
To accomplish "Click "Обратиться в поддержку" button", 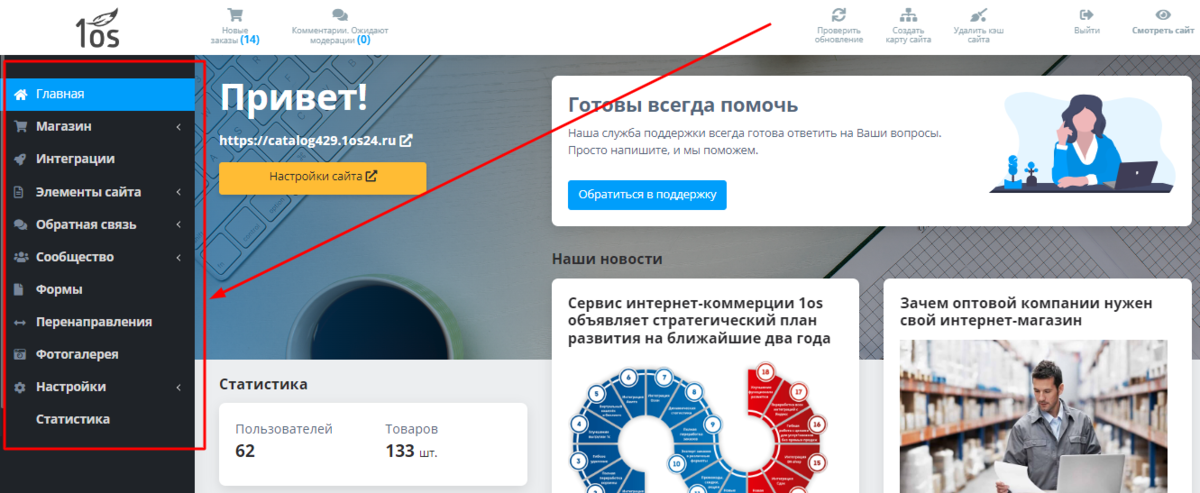I will click(647, 194).
